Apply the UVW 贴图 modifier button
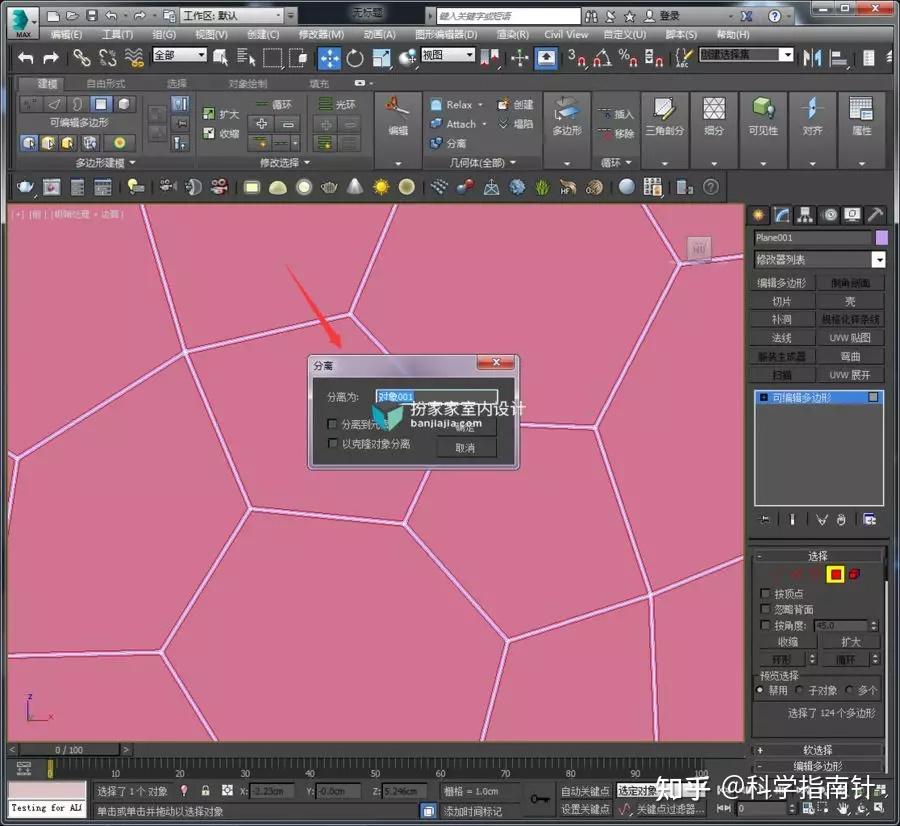Image resolution: width=900 pixels, height=826 pixels. coord(848,337)
